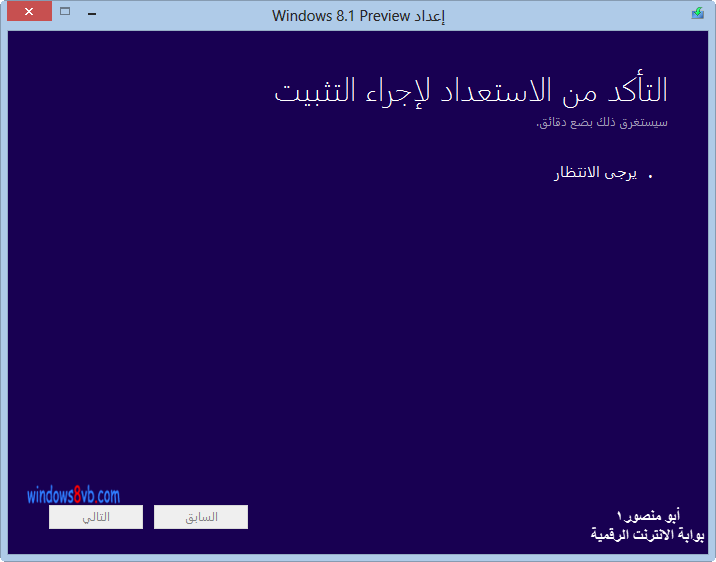716x562 pixels.
Task: Close the Windows 8.1 Preview setup window
Action: click(29, 11)
